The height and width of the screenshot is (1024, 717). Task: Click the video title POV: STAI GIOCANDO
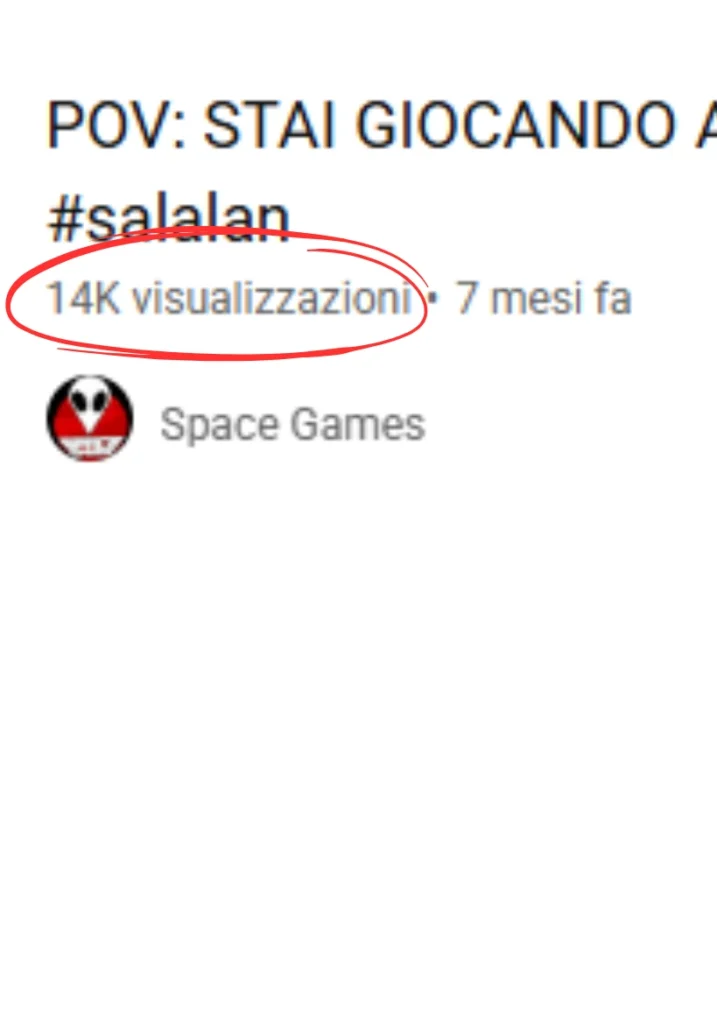381,124
